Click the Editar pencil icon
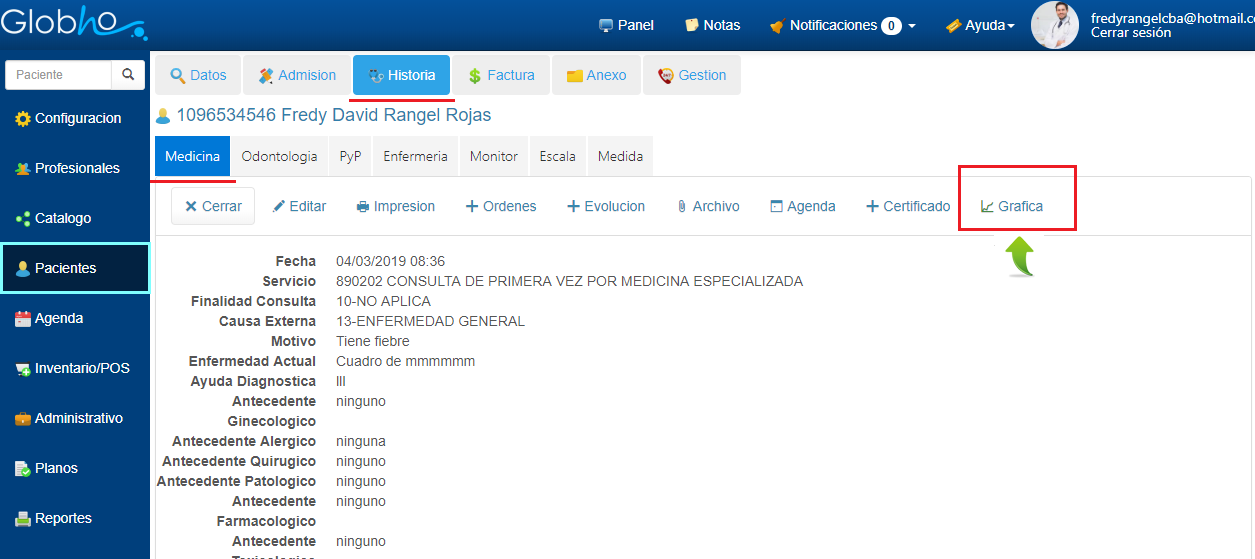The width and height of the screenshot is (1255, 559). coord(279,207)
